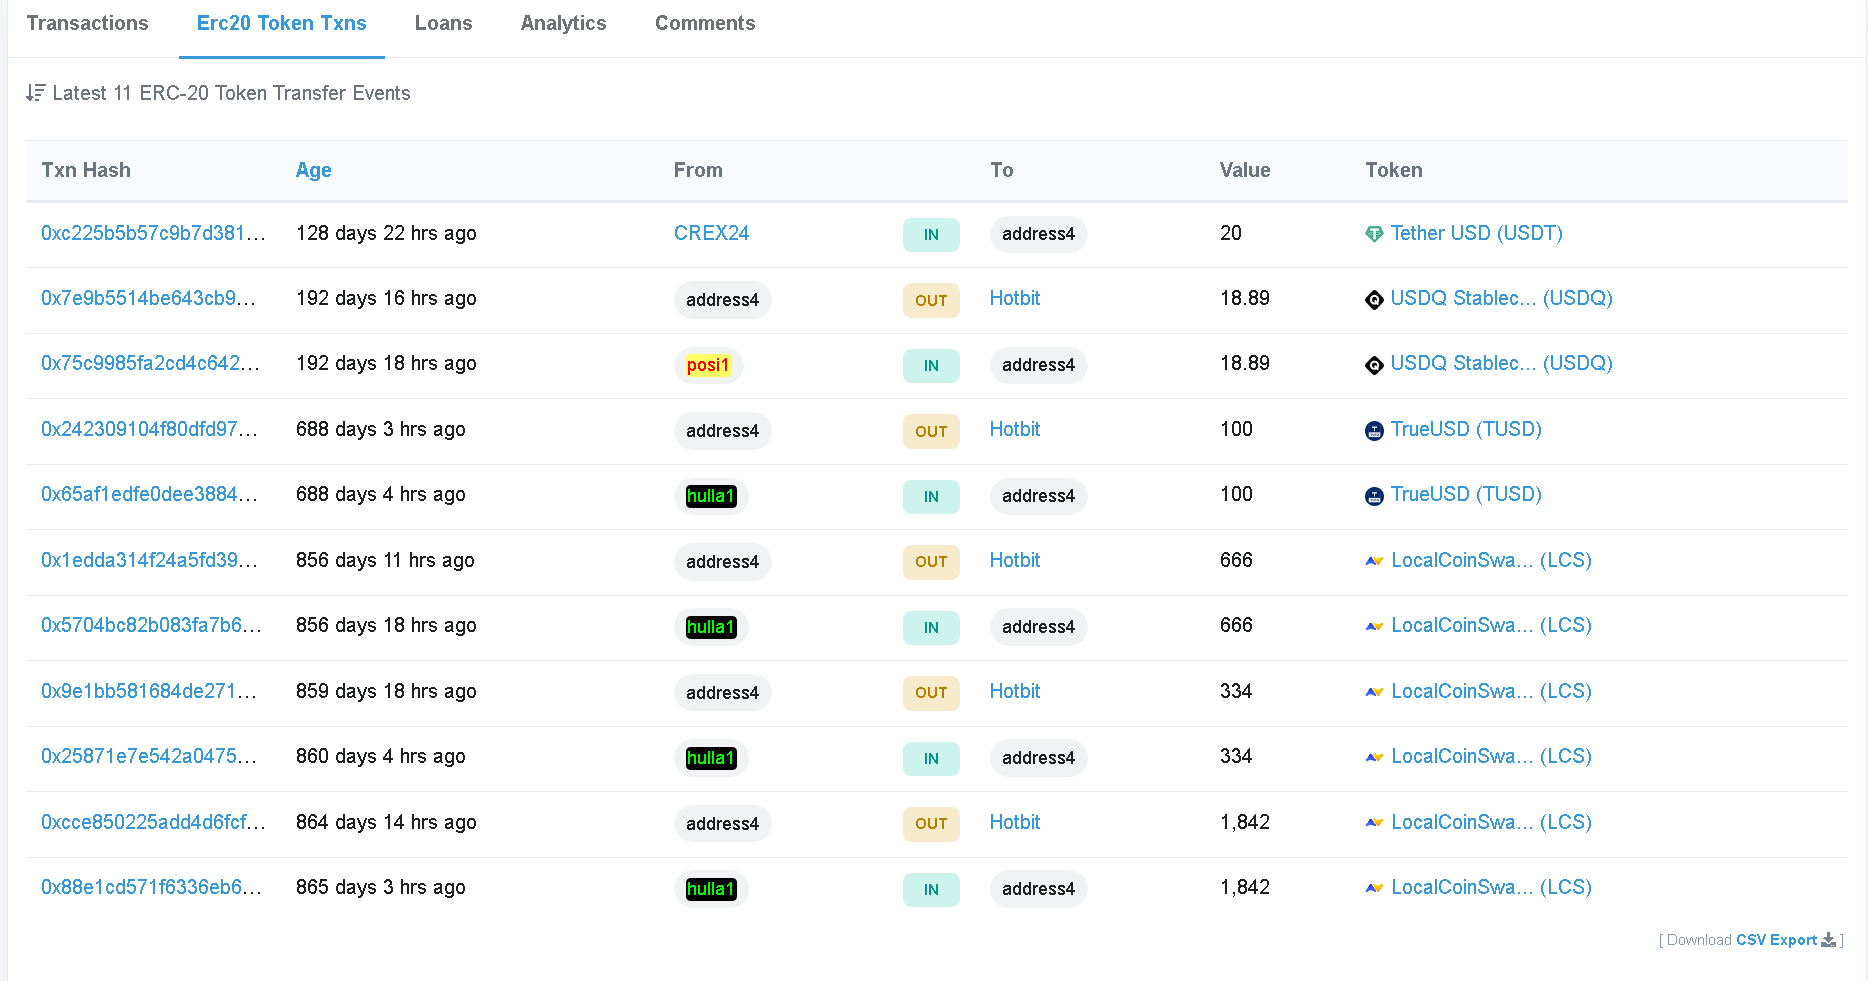The width and height of the screenshot is (1868, 981).
Task: Open transaction 0x65af1edfe0dee3884
Action: click(x=149, y=494)
